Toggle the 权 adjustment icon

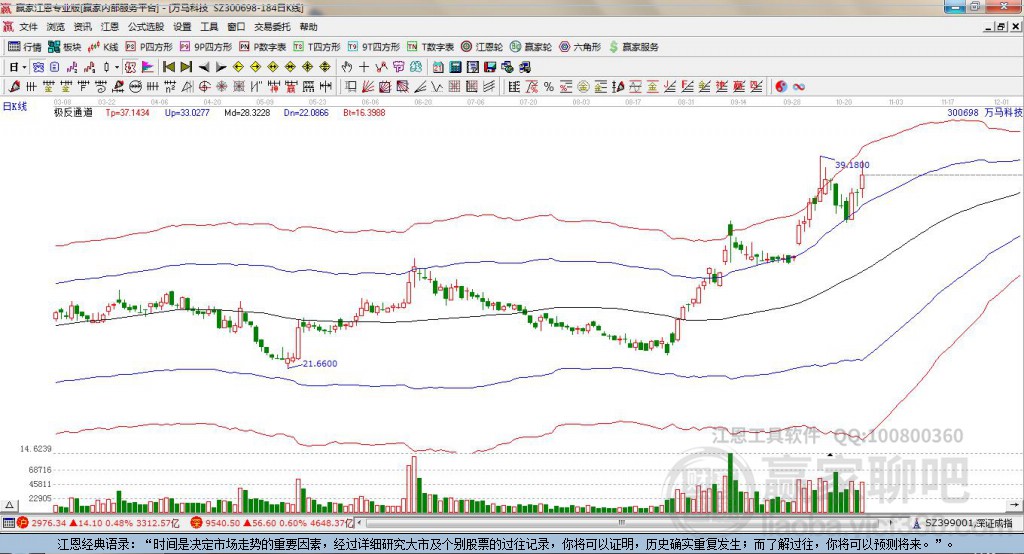[x=131, y=67]
